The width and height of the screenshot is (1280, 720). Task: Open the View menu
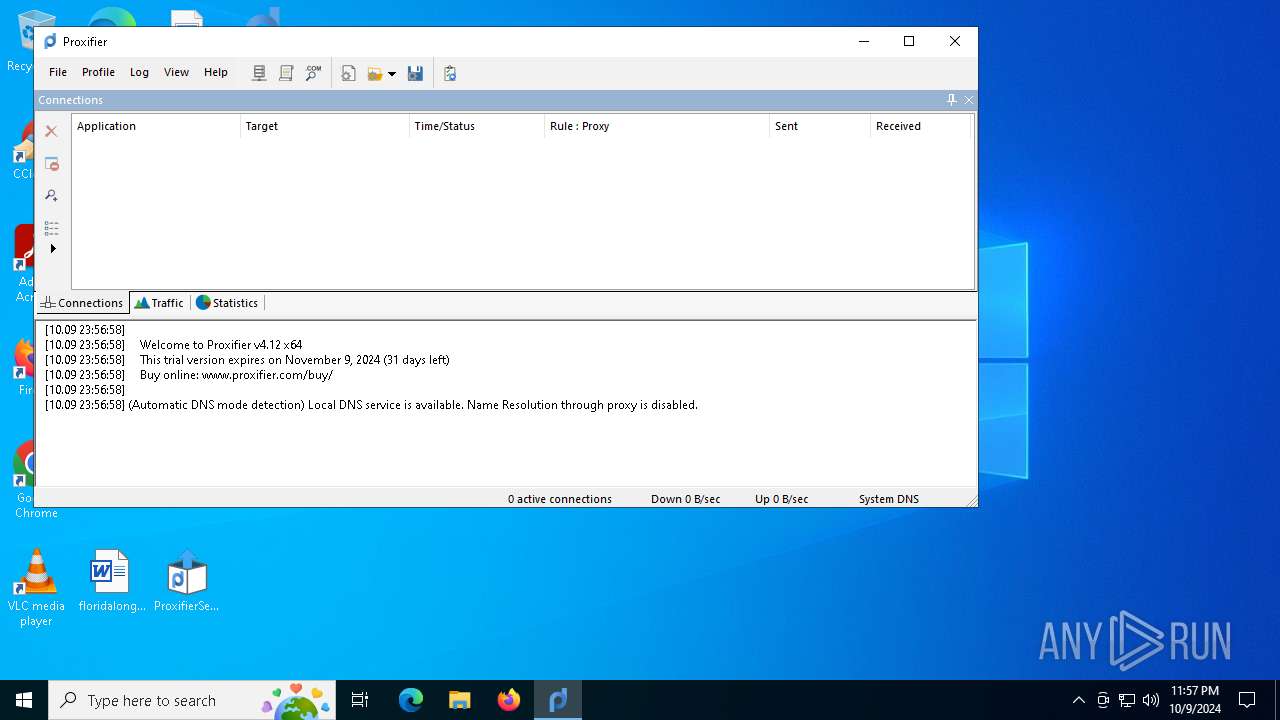click(176, 72)
